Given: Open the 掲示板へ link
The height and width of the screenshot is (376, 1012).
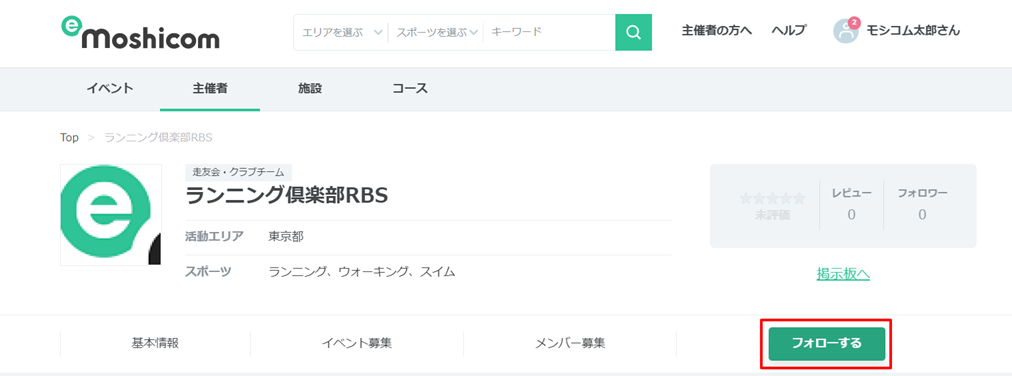Looking at the screenshot, I should 843,274.
